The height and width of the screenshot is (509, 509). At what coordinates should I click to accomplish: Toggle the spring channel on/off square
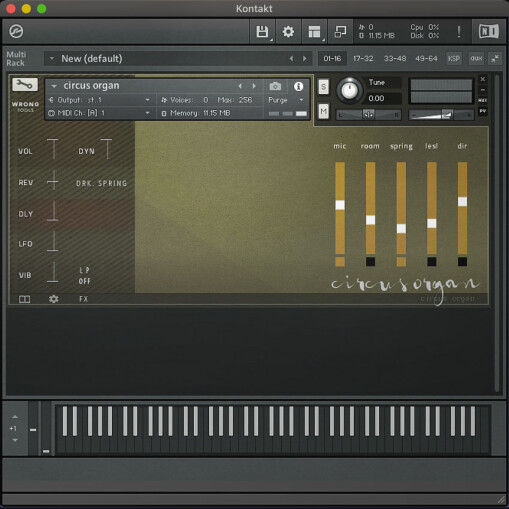point(401,262)
